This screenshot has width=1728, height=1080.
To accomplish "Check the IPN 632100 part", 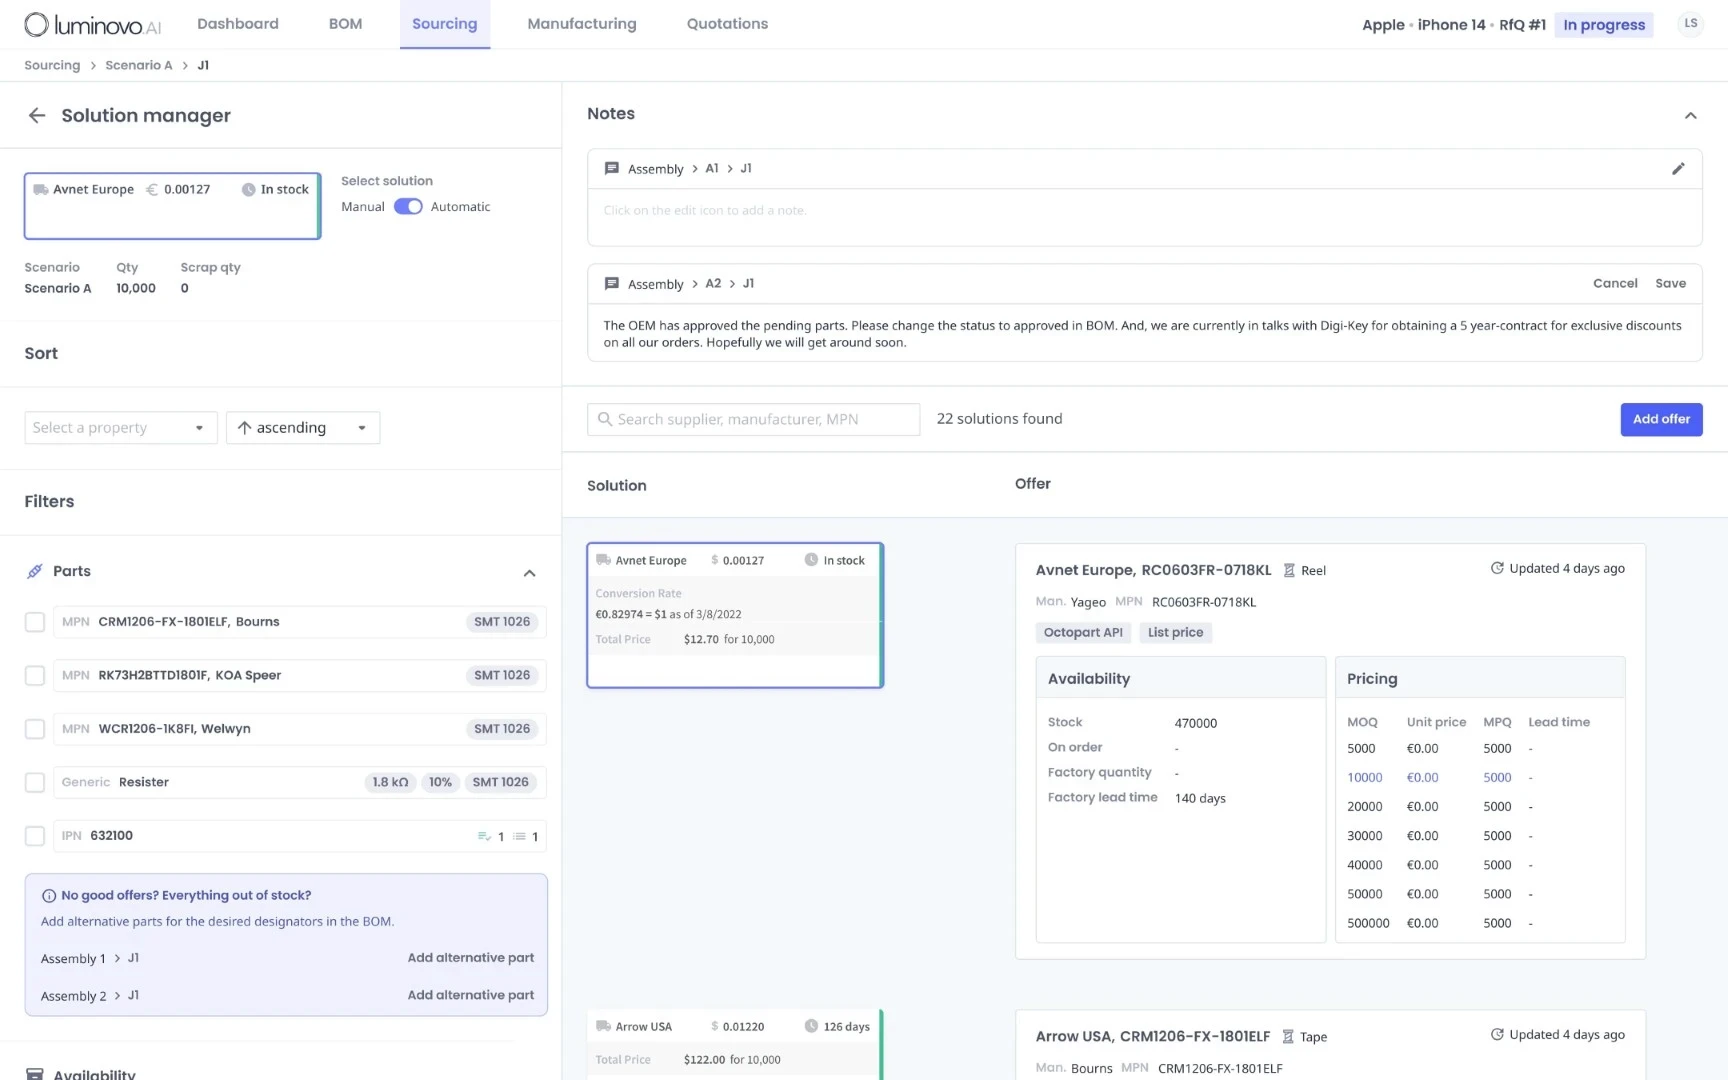I will point(35,836).
